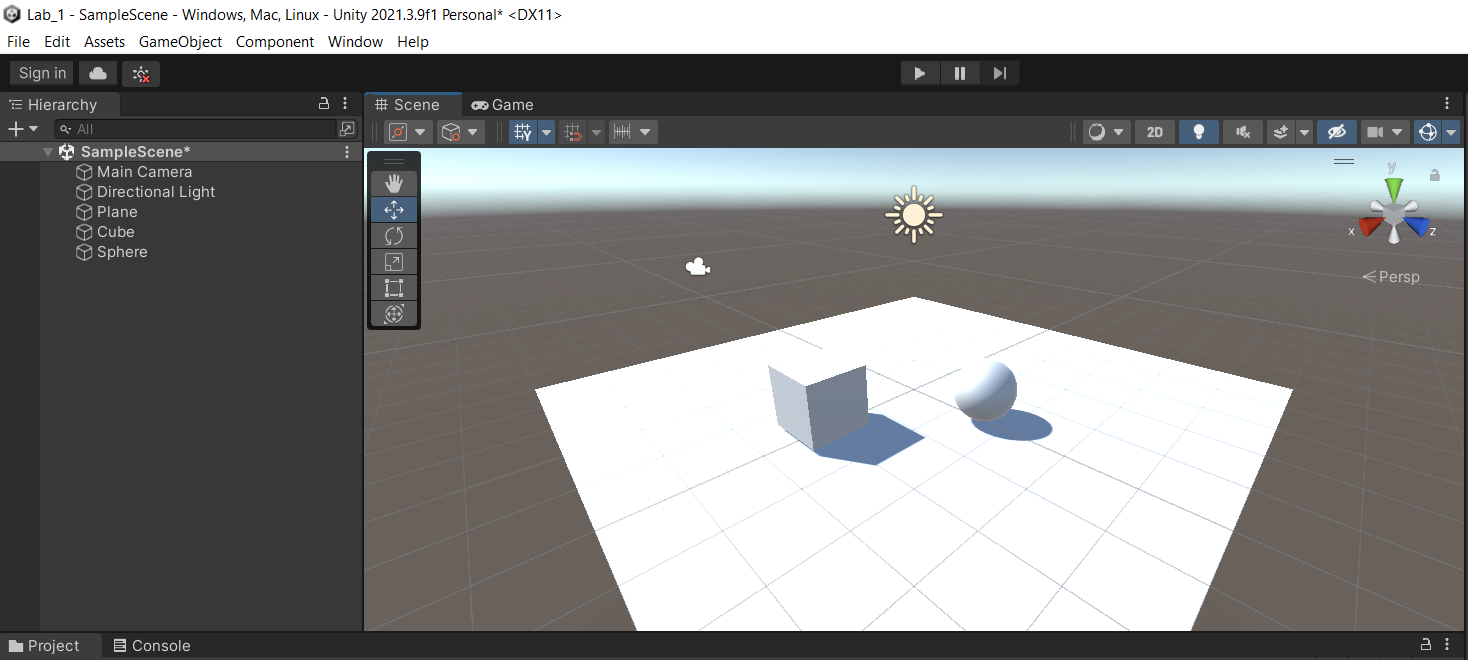
Task: Switch to the Game tab
Action: [503, 105]
